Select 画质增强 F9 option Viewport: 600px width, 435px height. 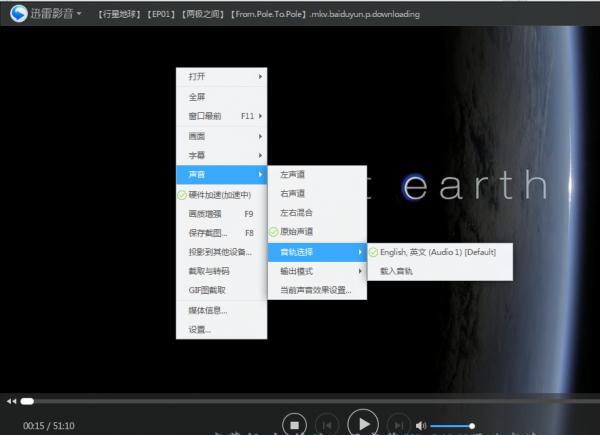(x=222, y=214)
